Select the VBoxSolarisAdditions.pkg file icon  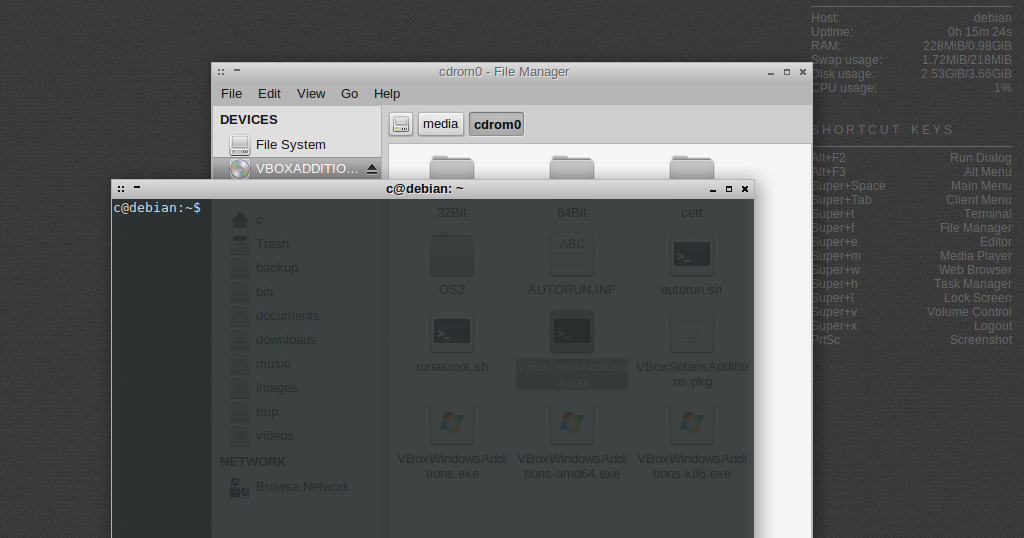[692, 332]
